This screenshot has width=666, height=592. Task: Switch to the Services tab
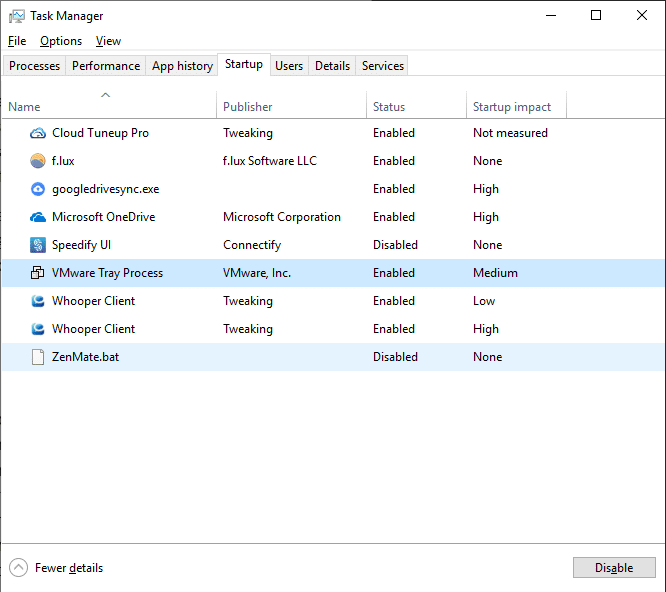(383, 66)
